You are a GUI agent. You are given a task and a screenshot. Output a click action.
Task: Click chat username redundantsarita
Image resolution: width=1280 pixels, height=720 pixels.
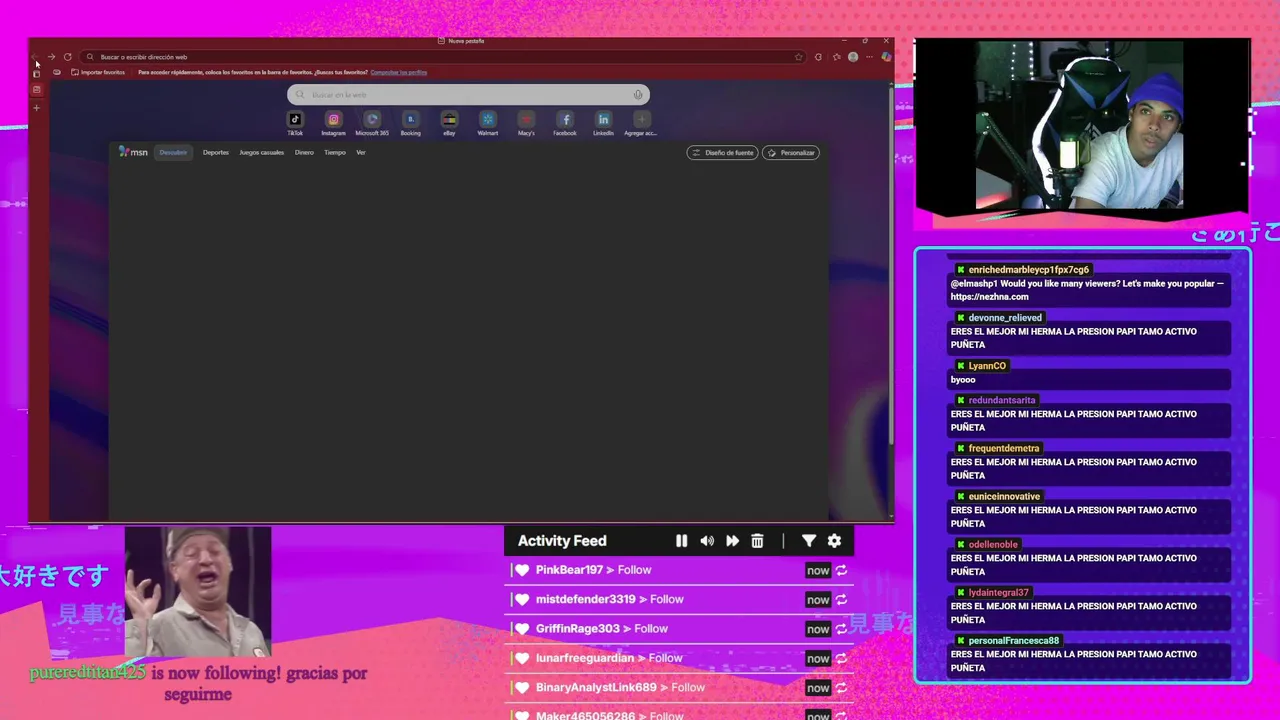coord(1002,400)
